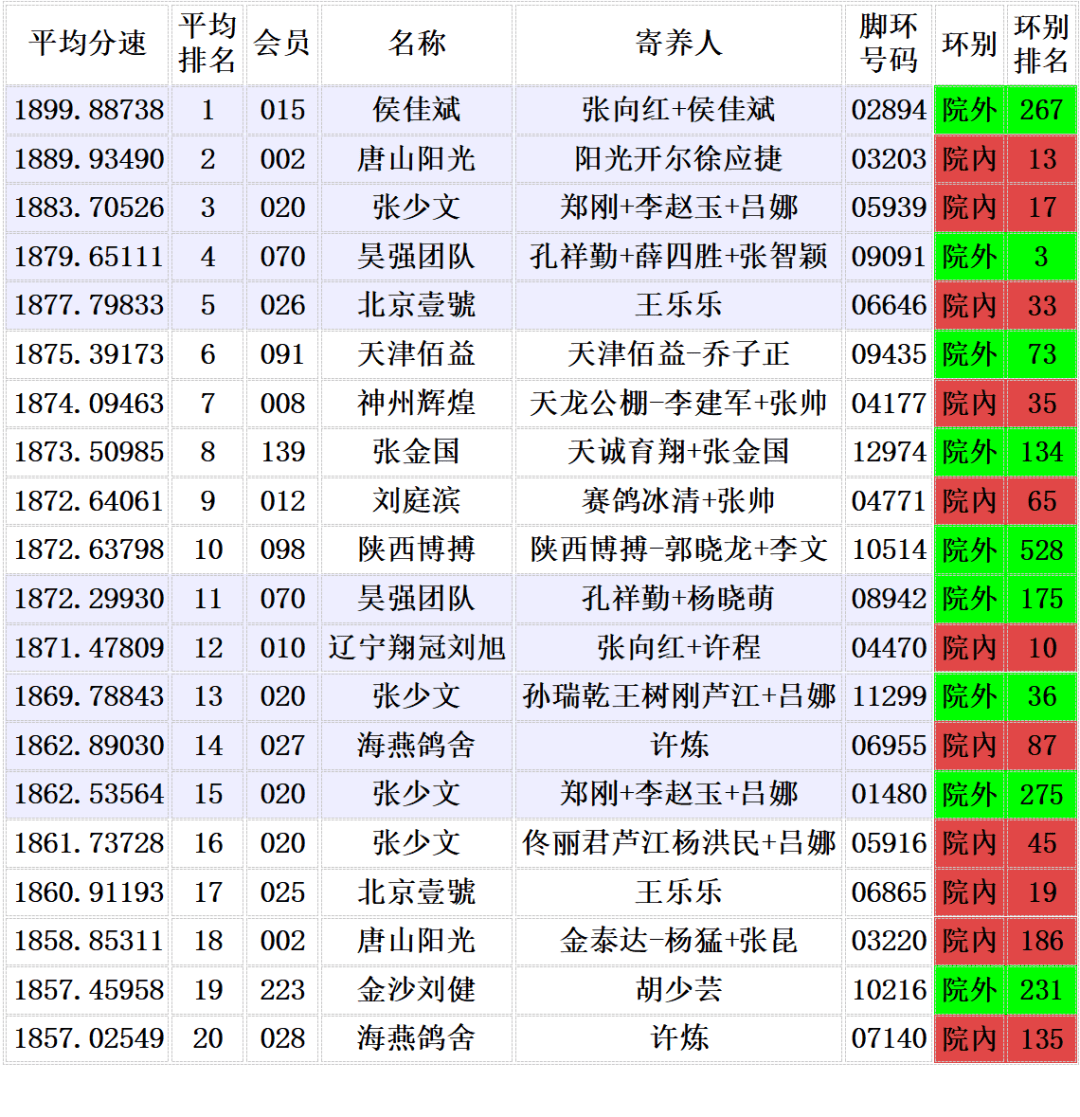Click owner cell 天津佰益-乔子正
The width and height of the screenshot is (1080, 1117).
coord(678,355)
